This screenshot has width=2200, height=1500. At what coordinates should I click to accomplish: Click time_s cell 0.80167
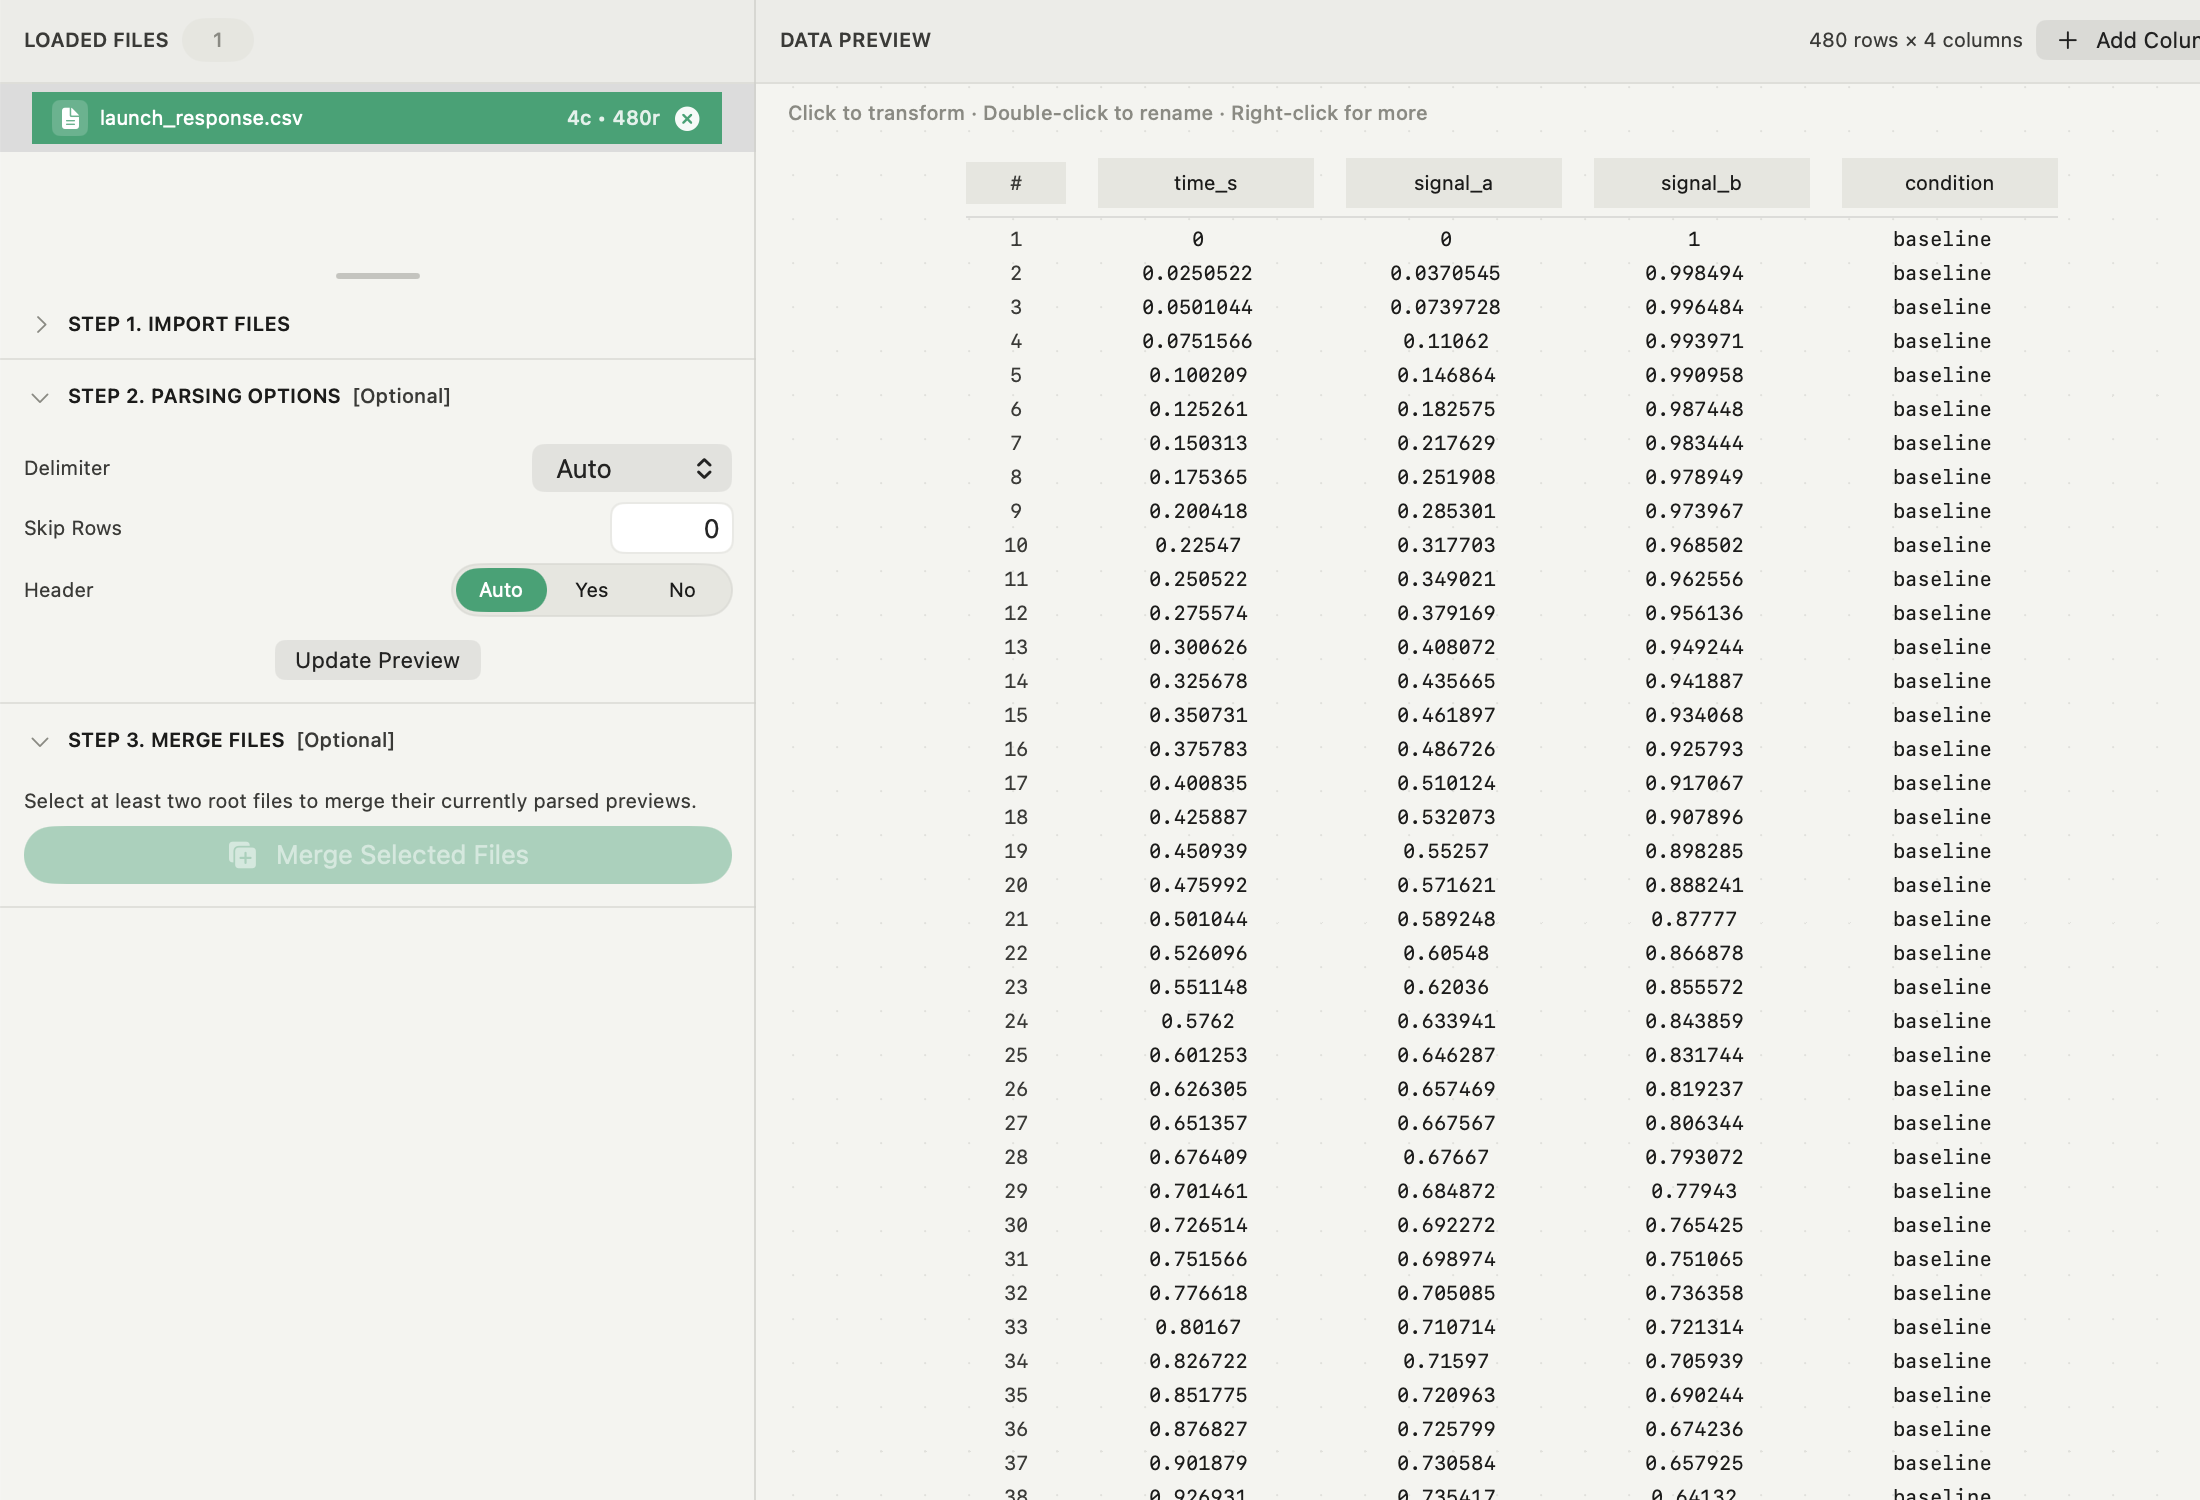(x=1198, y=1327)
